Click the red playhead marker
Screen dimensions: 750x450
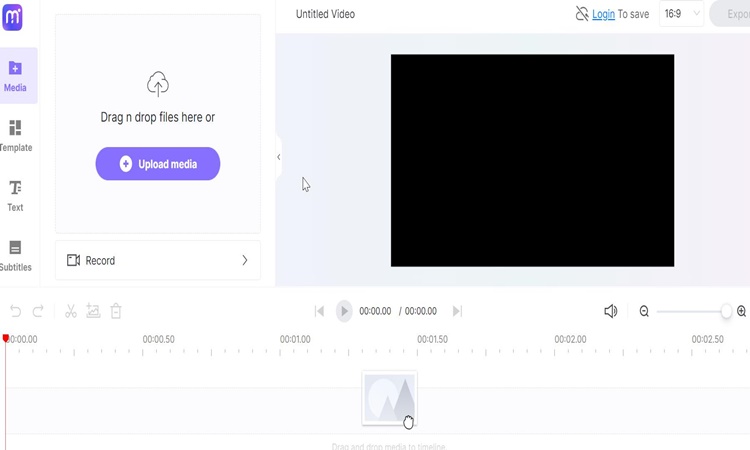point(6,339)
